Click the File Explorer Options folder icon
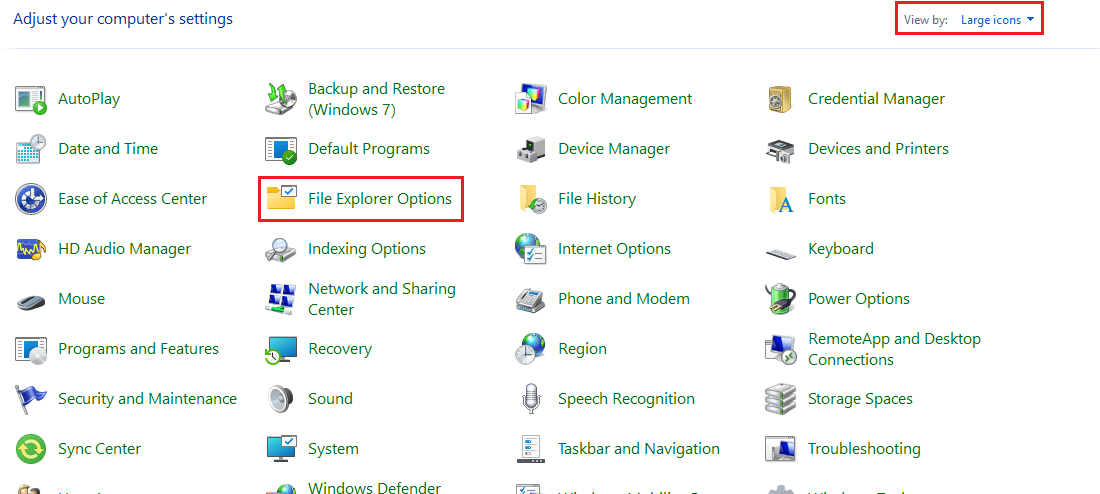1100x494 pixels. pos(283,199)
